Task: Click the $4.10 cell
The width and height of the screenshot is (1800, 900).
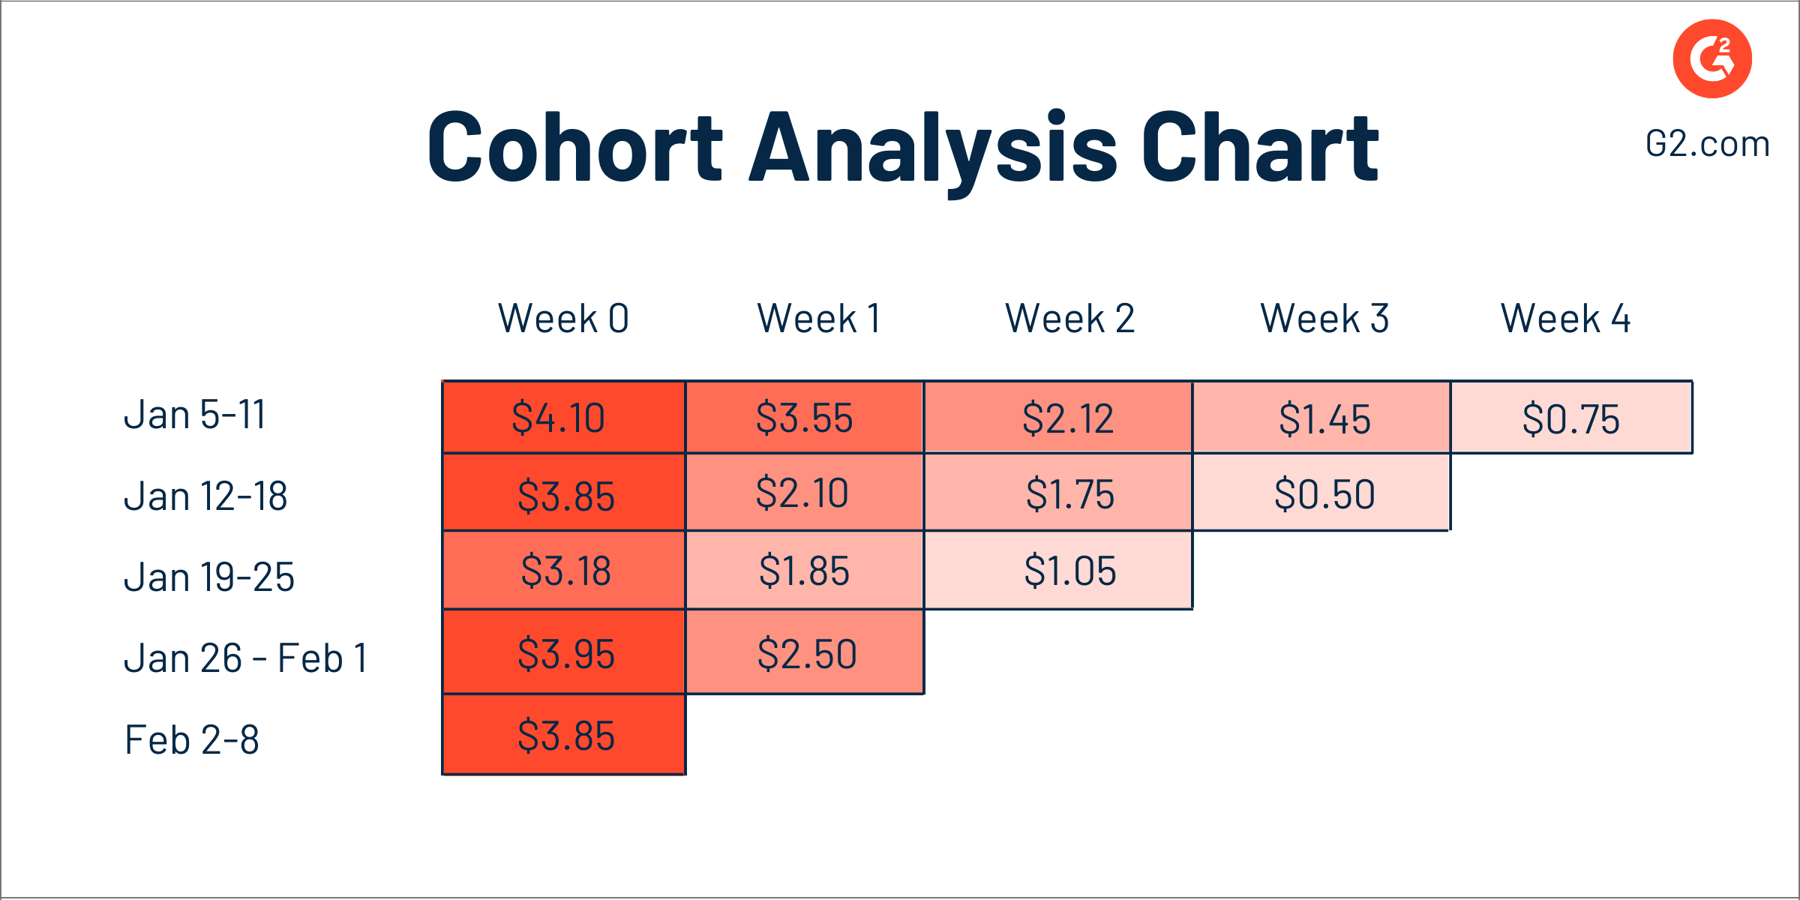Action: [563, 417]
